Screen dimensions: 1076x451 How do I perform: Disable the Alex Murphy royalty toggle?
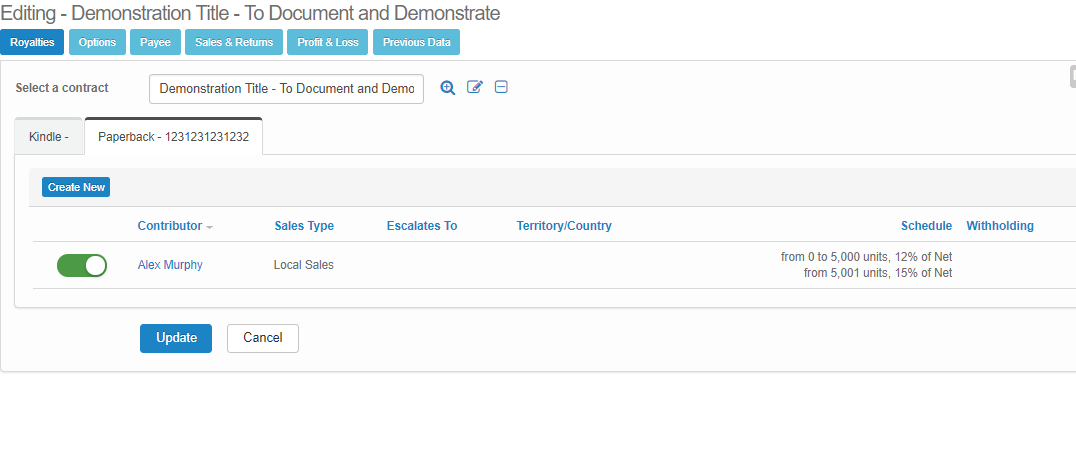[82, 265]
